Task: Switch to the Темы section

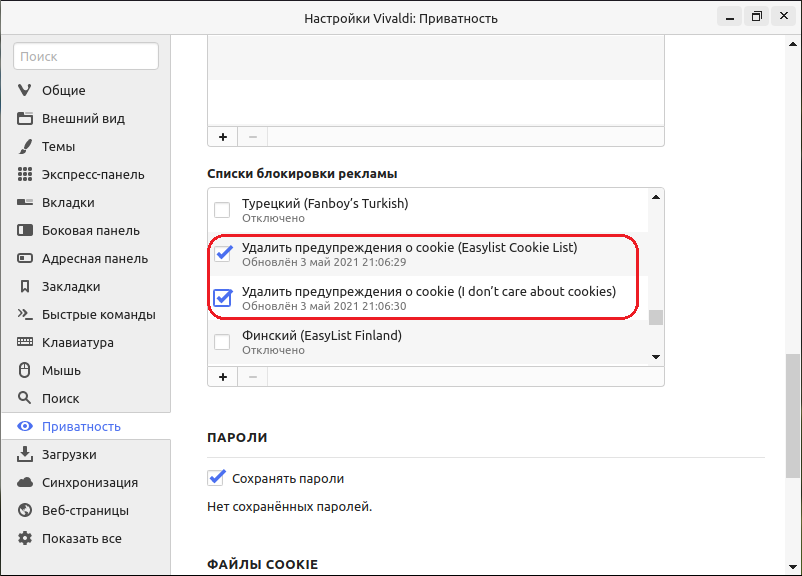Action: pos(58,147)
